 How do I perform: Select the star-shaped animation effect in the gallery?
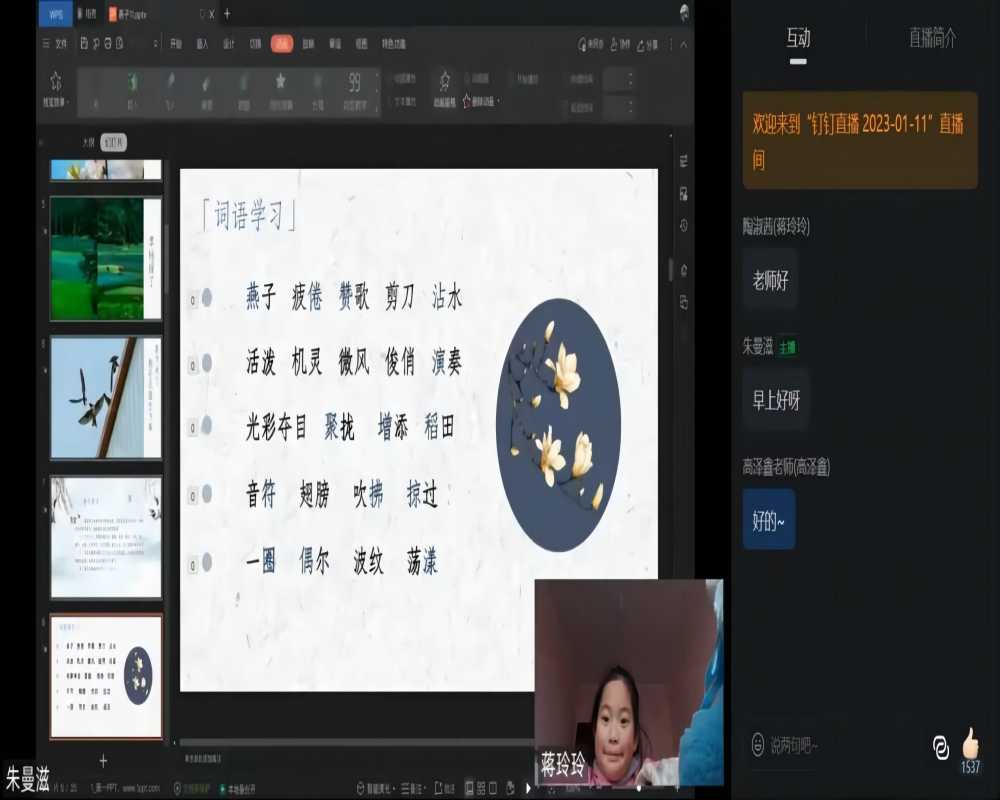pyautogui.click(x=280, y=80)
